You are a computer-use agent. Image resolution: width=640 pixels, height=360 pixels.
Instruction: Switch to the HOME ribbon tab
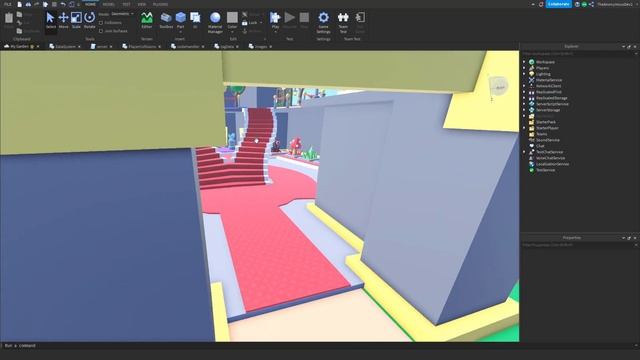90,4
